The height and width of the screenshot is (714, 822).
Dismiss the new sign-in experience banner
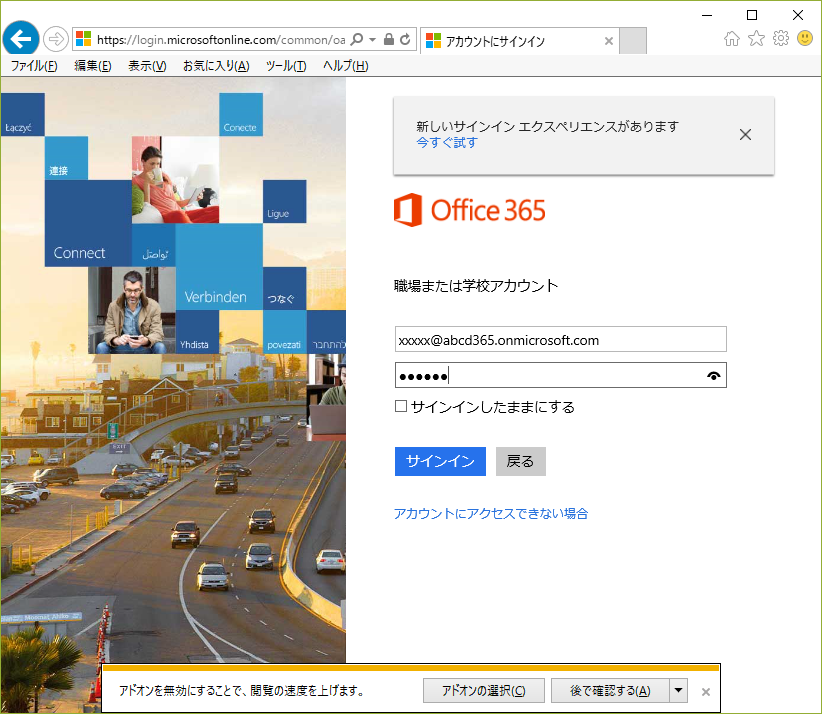[745, 135]
